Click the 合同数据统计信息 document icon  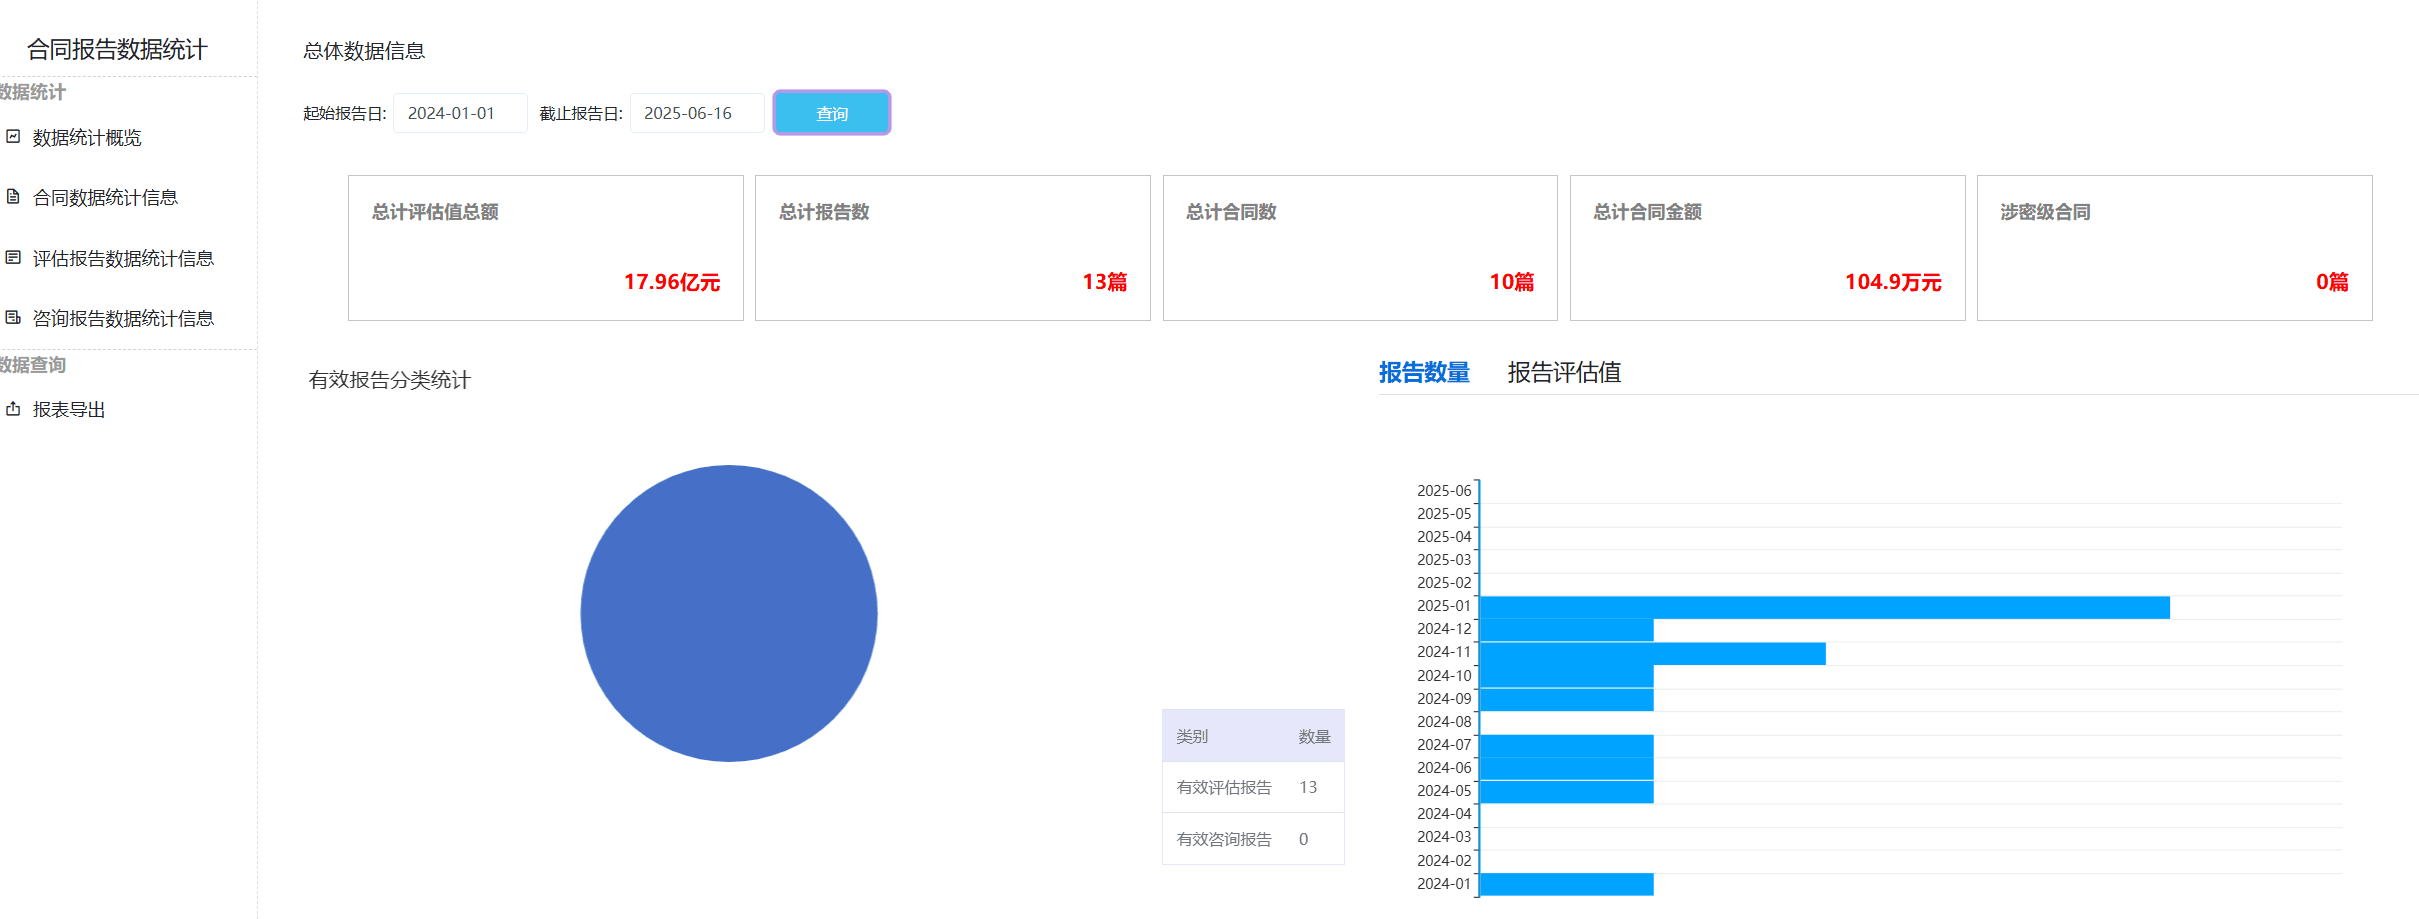[x=13, y=197]
